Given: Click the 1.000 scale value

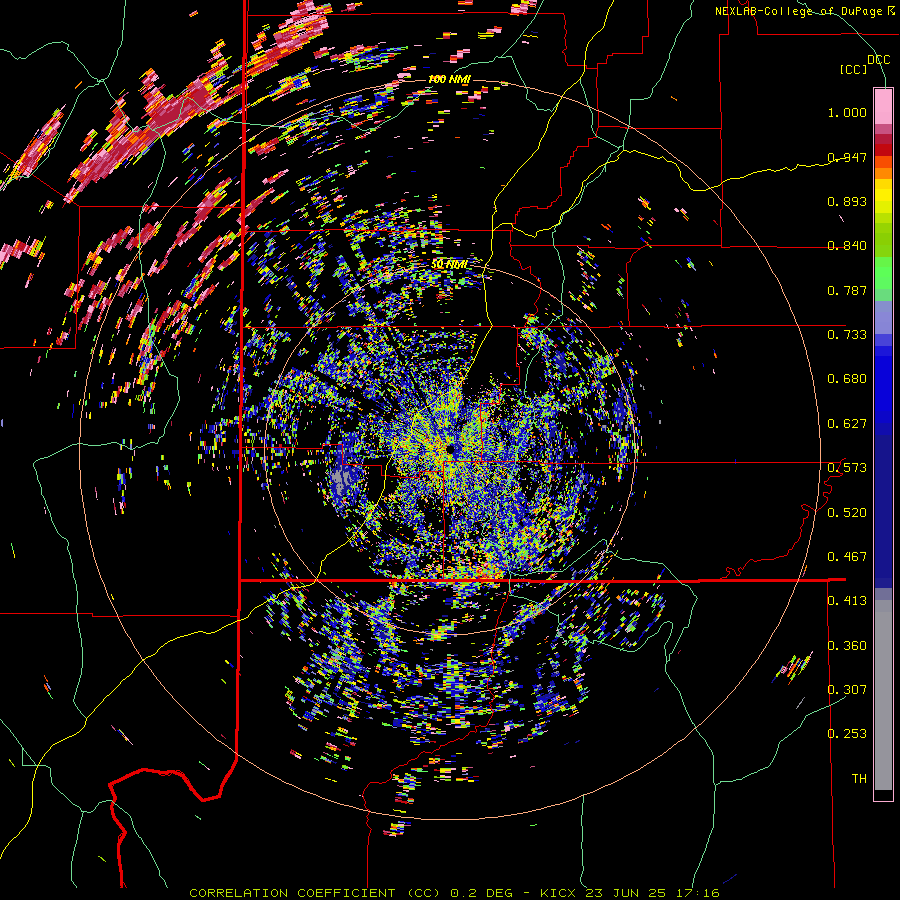Looking at the screenshot, I should click(x=847, y=112).
